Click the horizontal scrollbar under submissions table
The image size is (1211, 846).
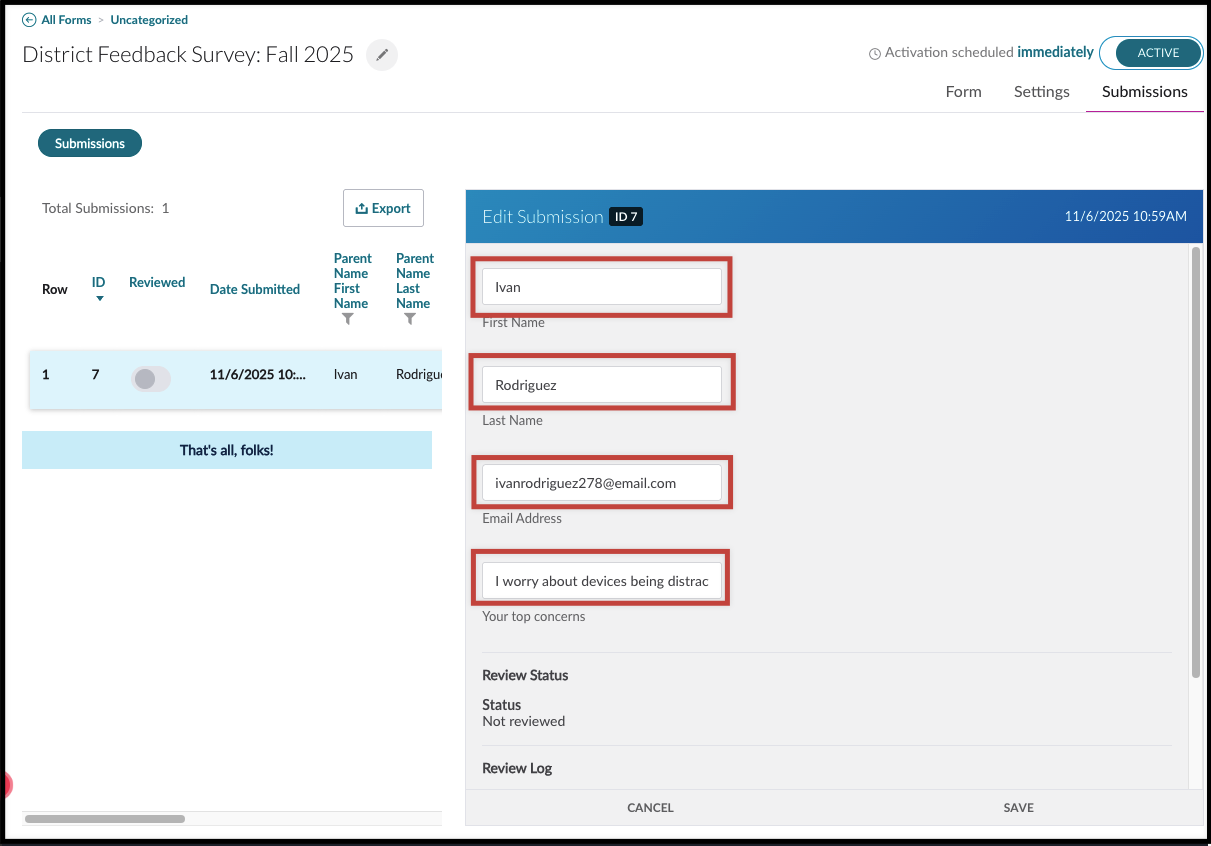(x=105, y=818)
